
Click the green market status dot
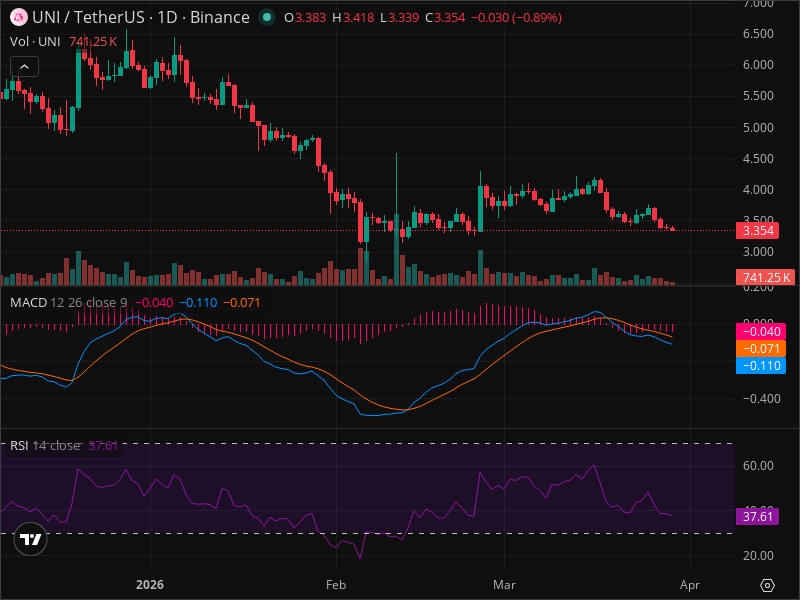pos(266,17)
